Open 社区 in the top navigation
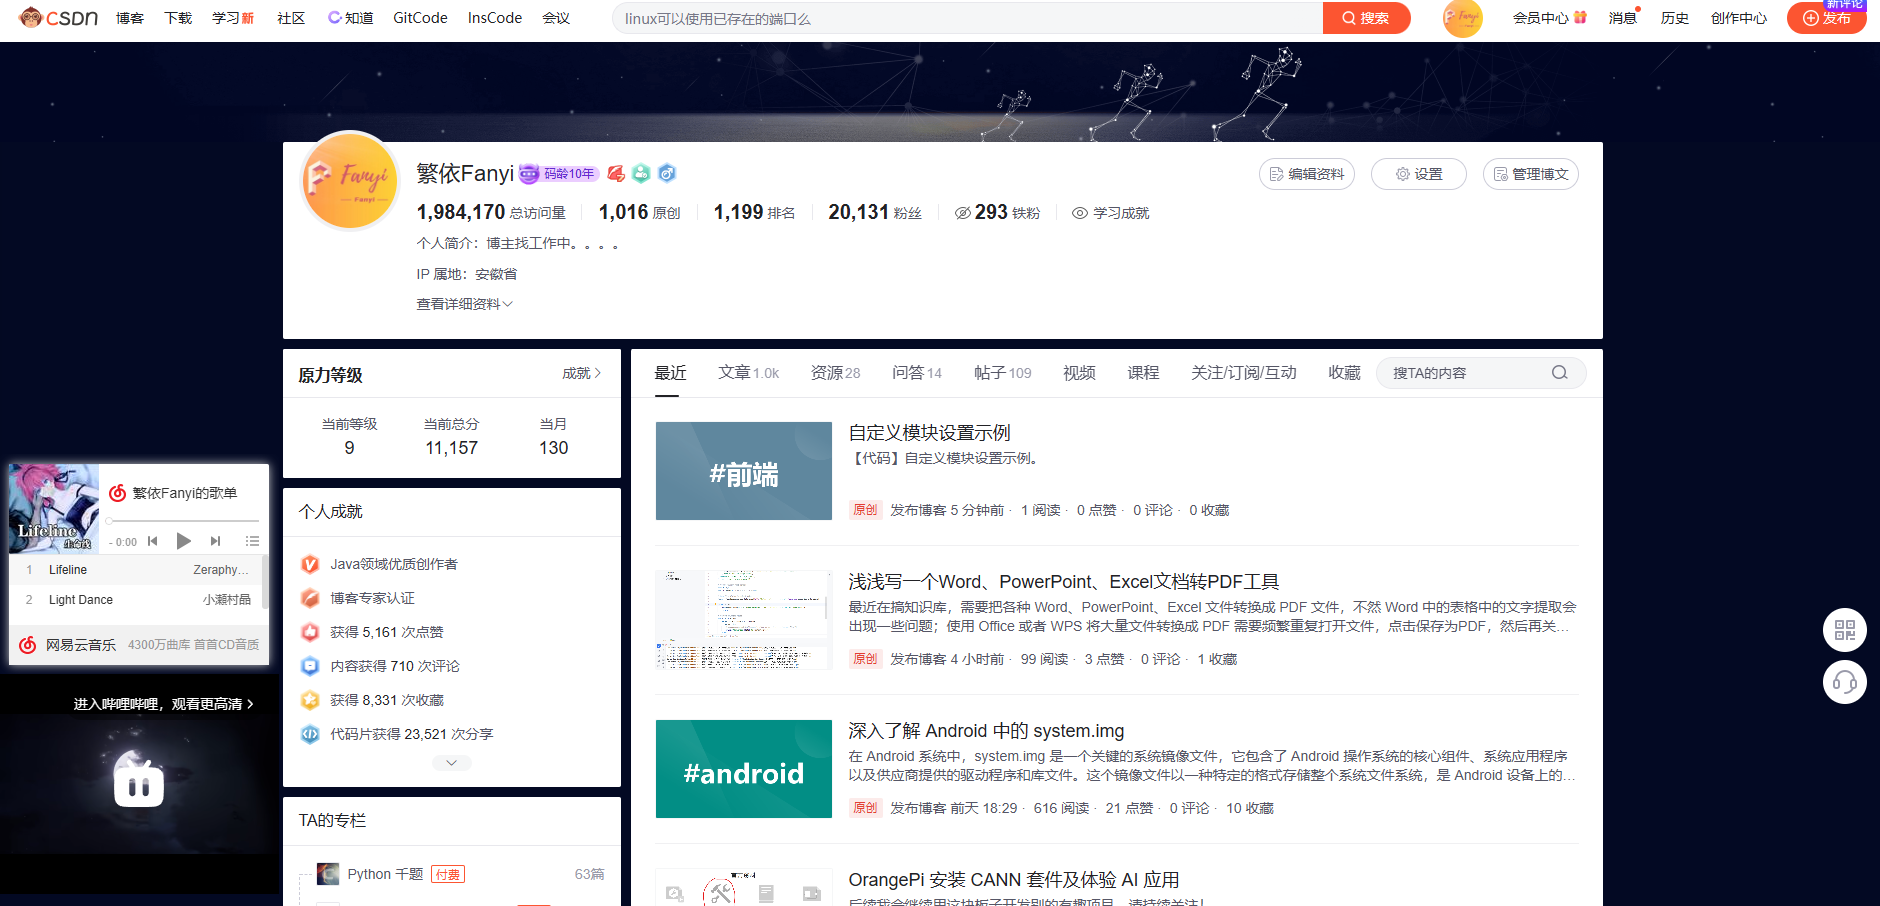 click(x=290, y=17)
